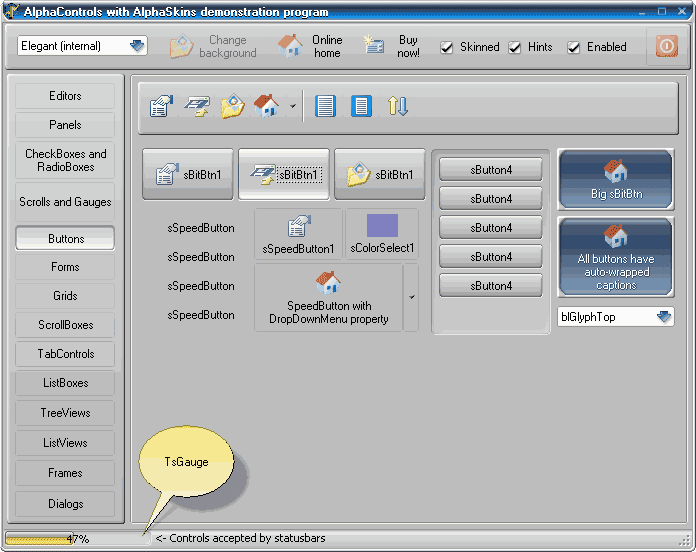696x552 pixels.
Task: Click the second sSpeedButton flat button
Action: click(x=201, y=257)
